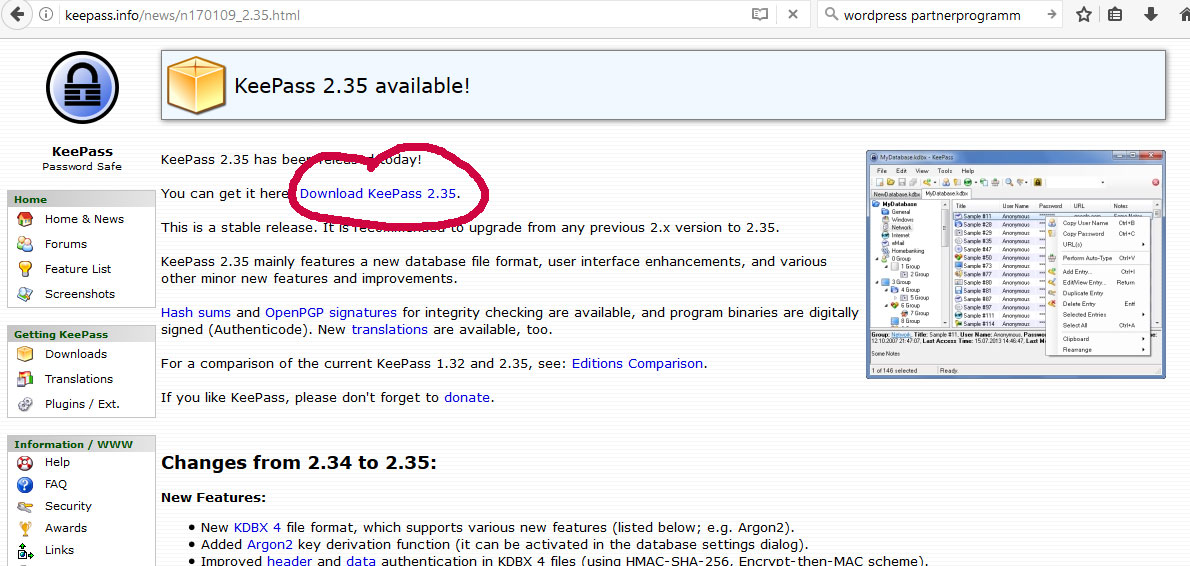
Task: Open the Help sidebar link
Action: coord(57,462)
